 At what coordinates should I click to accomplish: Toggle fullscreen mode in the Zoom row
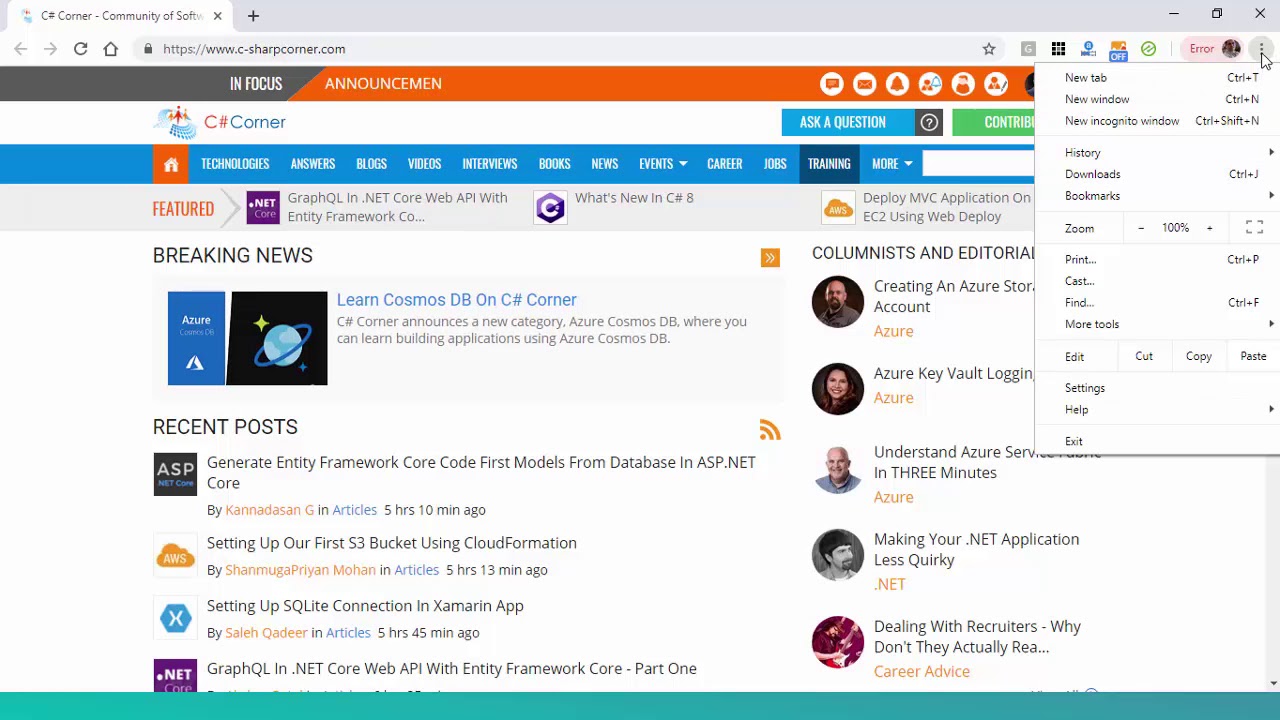[1254, 228]
